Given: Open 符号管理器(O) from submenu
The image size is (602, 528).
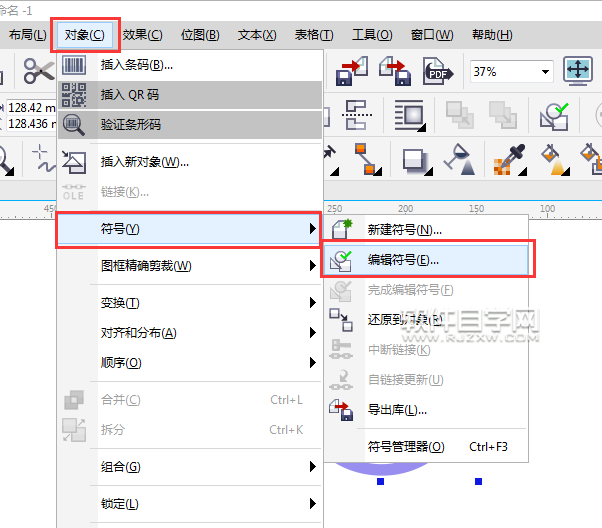Looking at the screenshot, I should tap(426, 447).
